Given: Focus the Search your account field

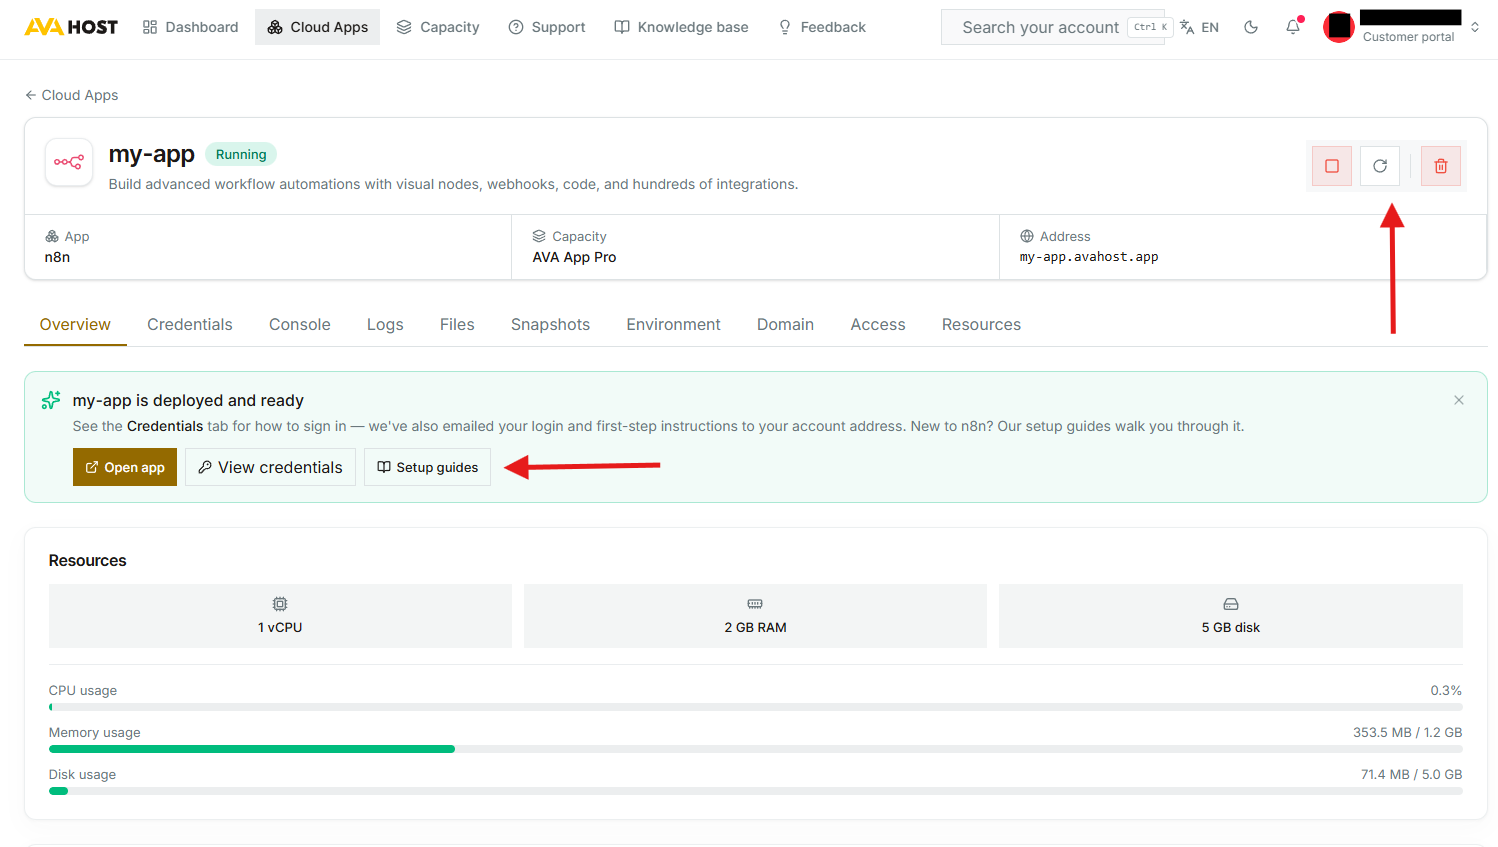Looking at the screenshot, I should 1053,27.
